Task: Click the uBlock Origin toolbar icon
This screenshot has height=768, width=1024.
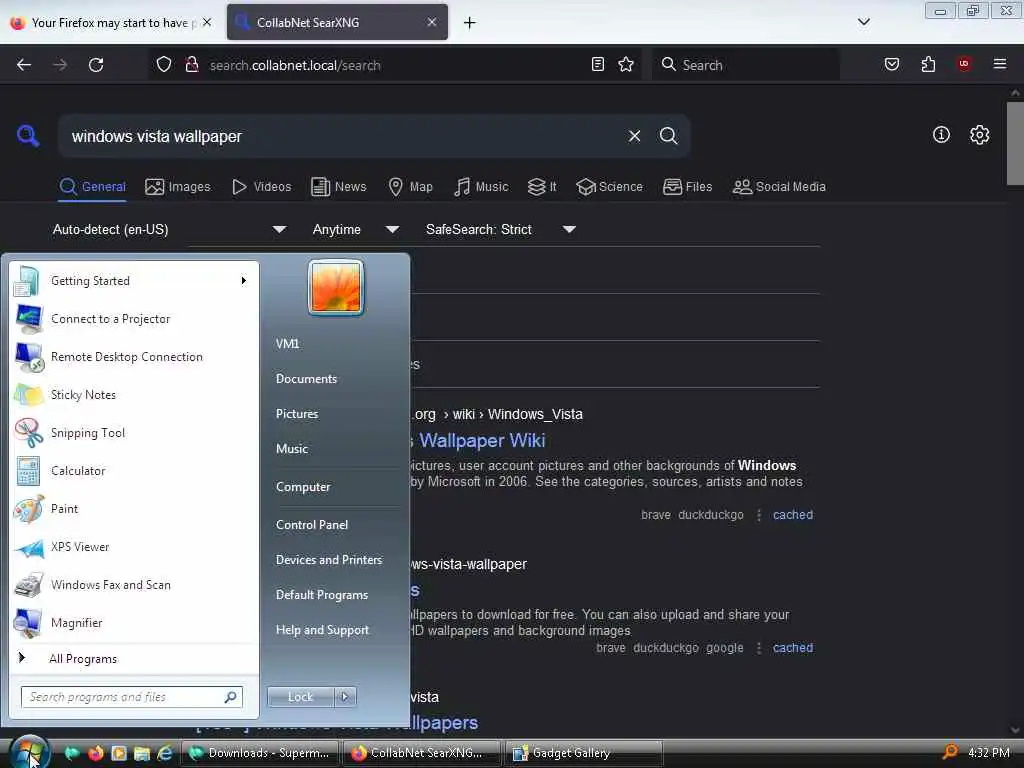Action: 963,64
